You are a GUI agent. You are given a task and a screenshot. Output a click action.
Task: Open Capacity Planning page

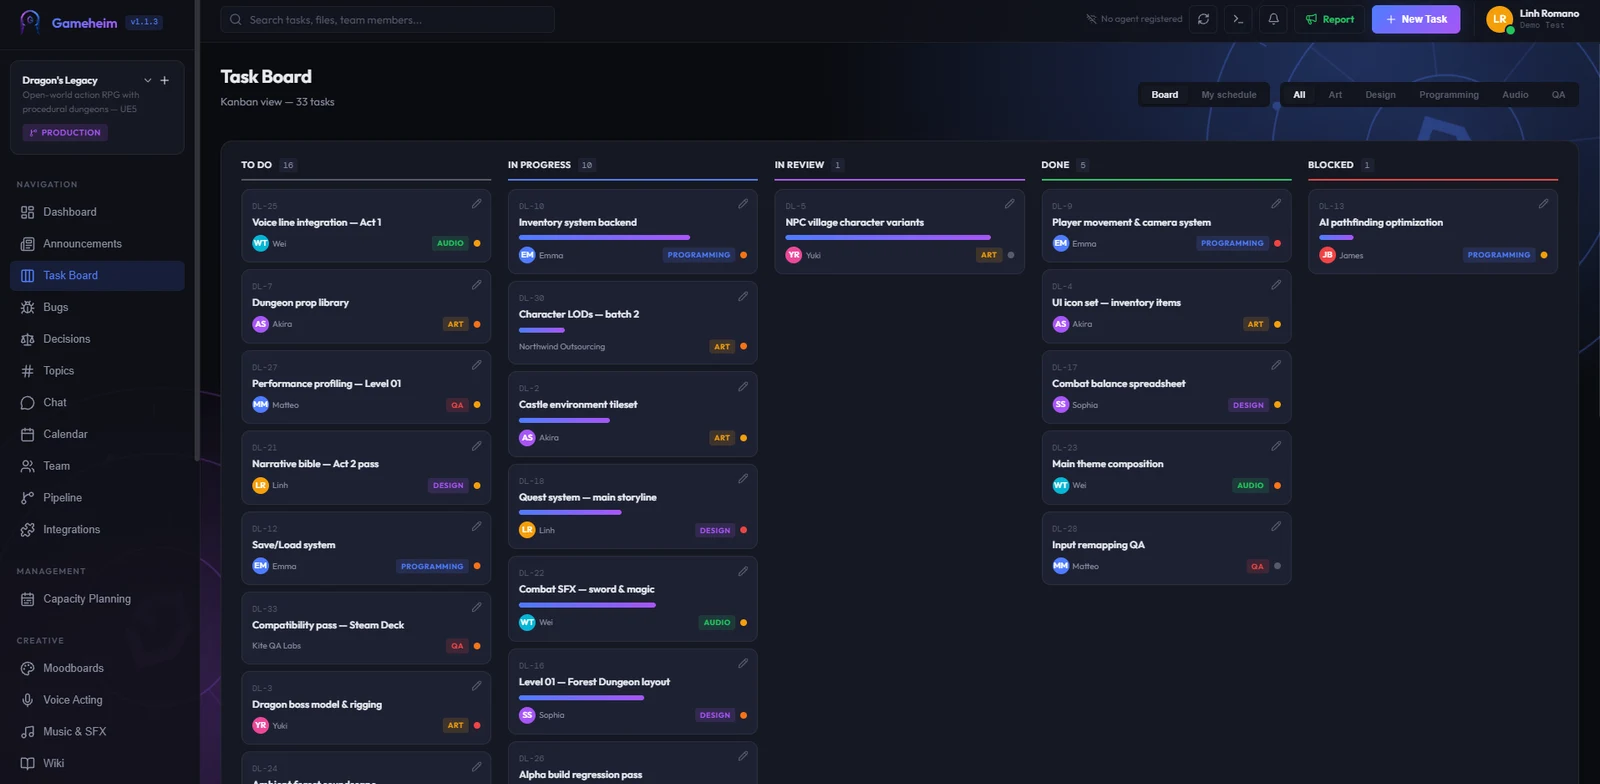click(x=97, y=599)
